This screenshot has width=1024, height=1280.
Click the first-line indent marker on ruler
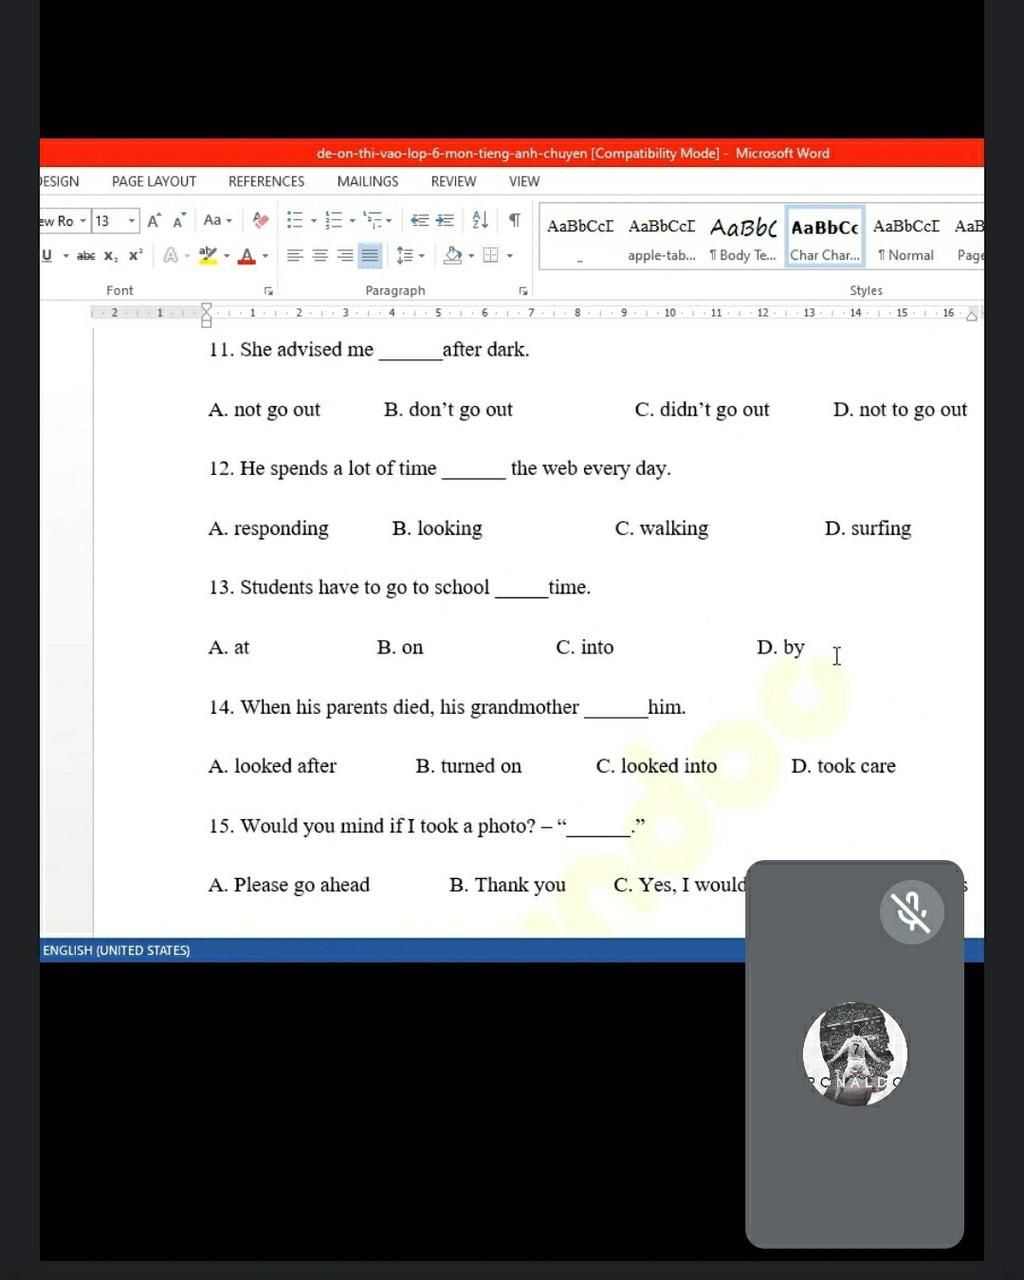207,309
